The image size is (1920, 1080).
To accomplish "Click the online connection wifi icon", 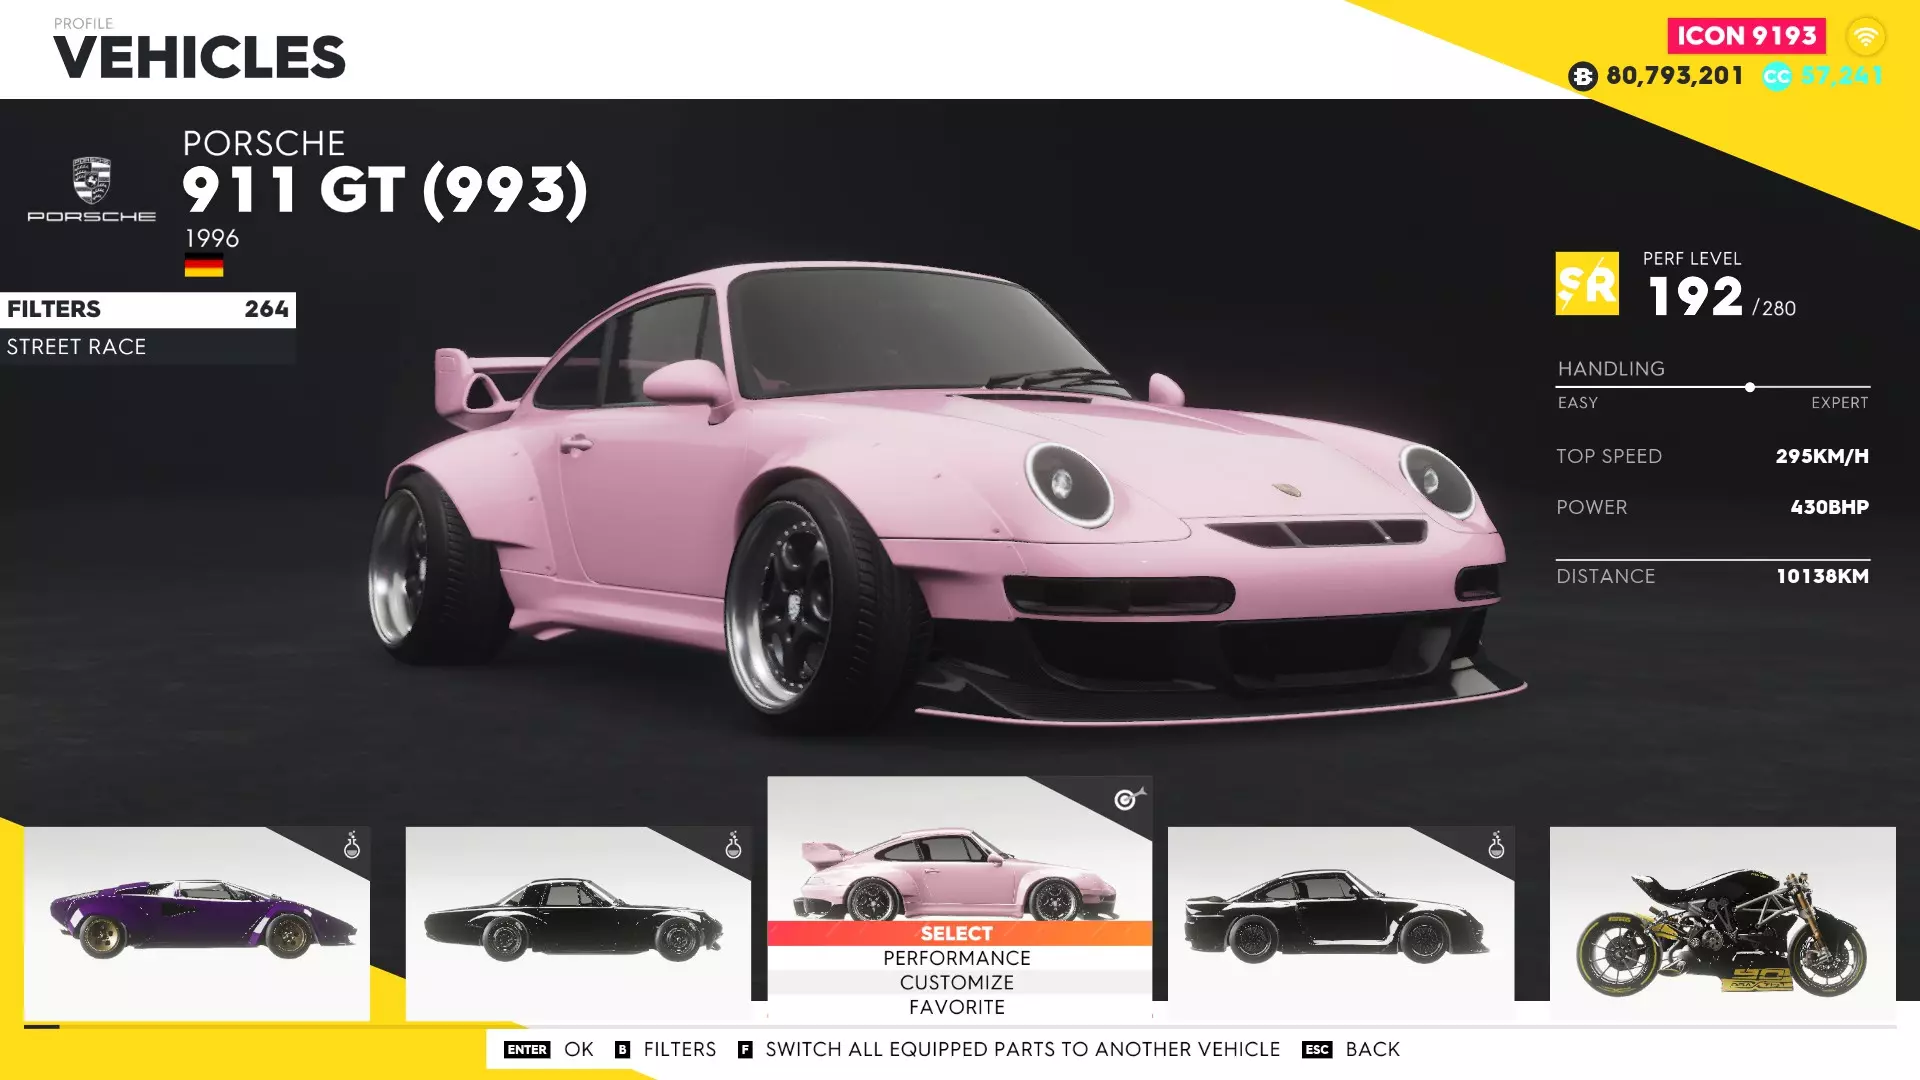I will click(1865, 37).
